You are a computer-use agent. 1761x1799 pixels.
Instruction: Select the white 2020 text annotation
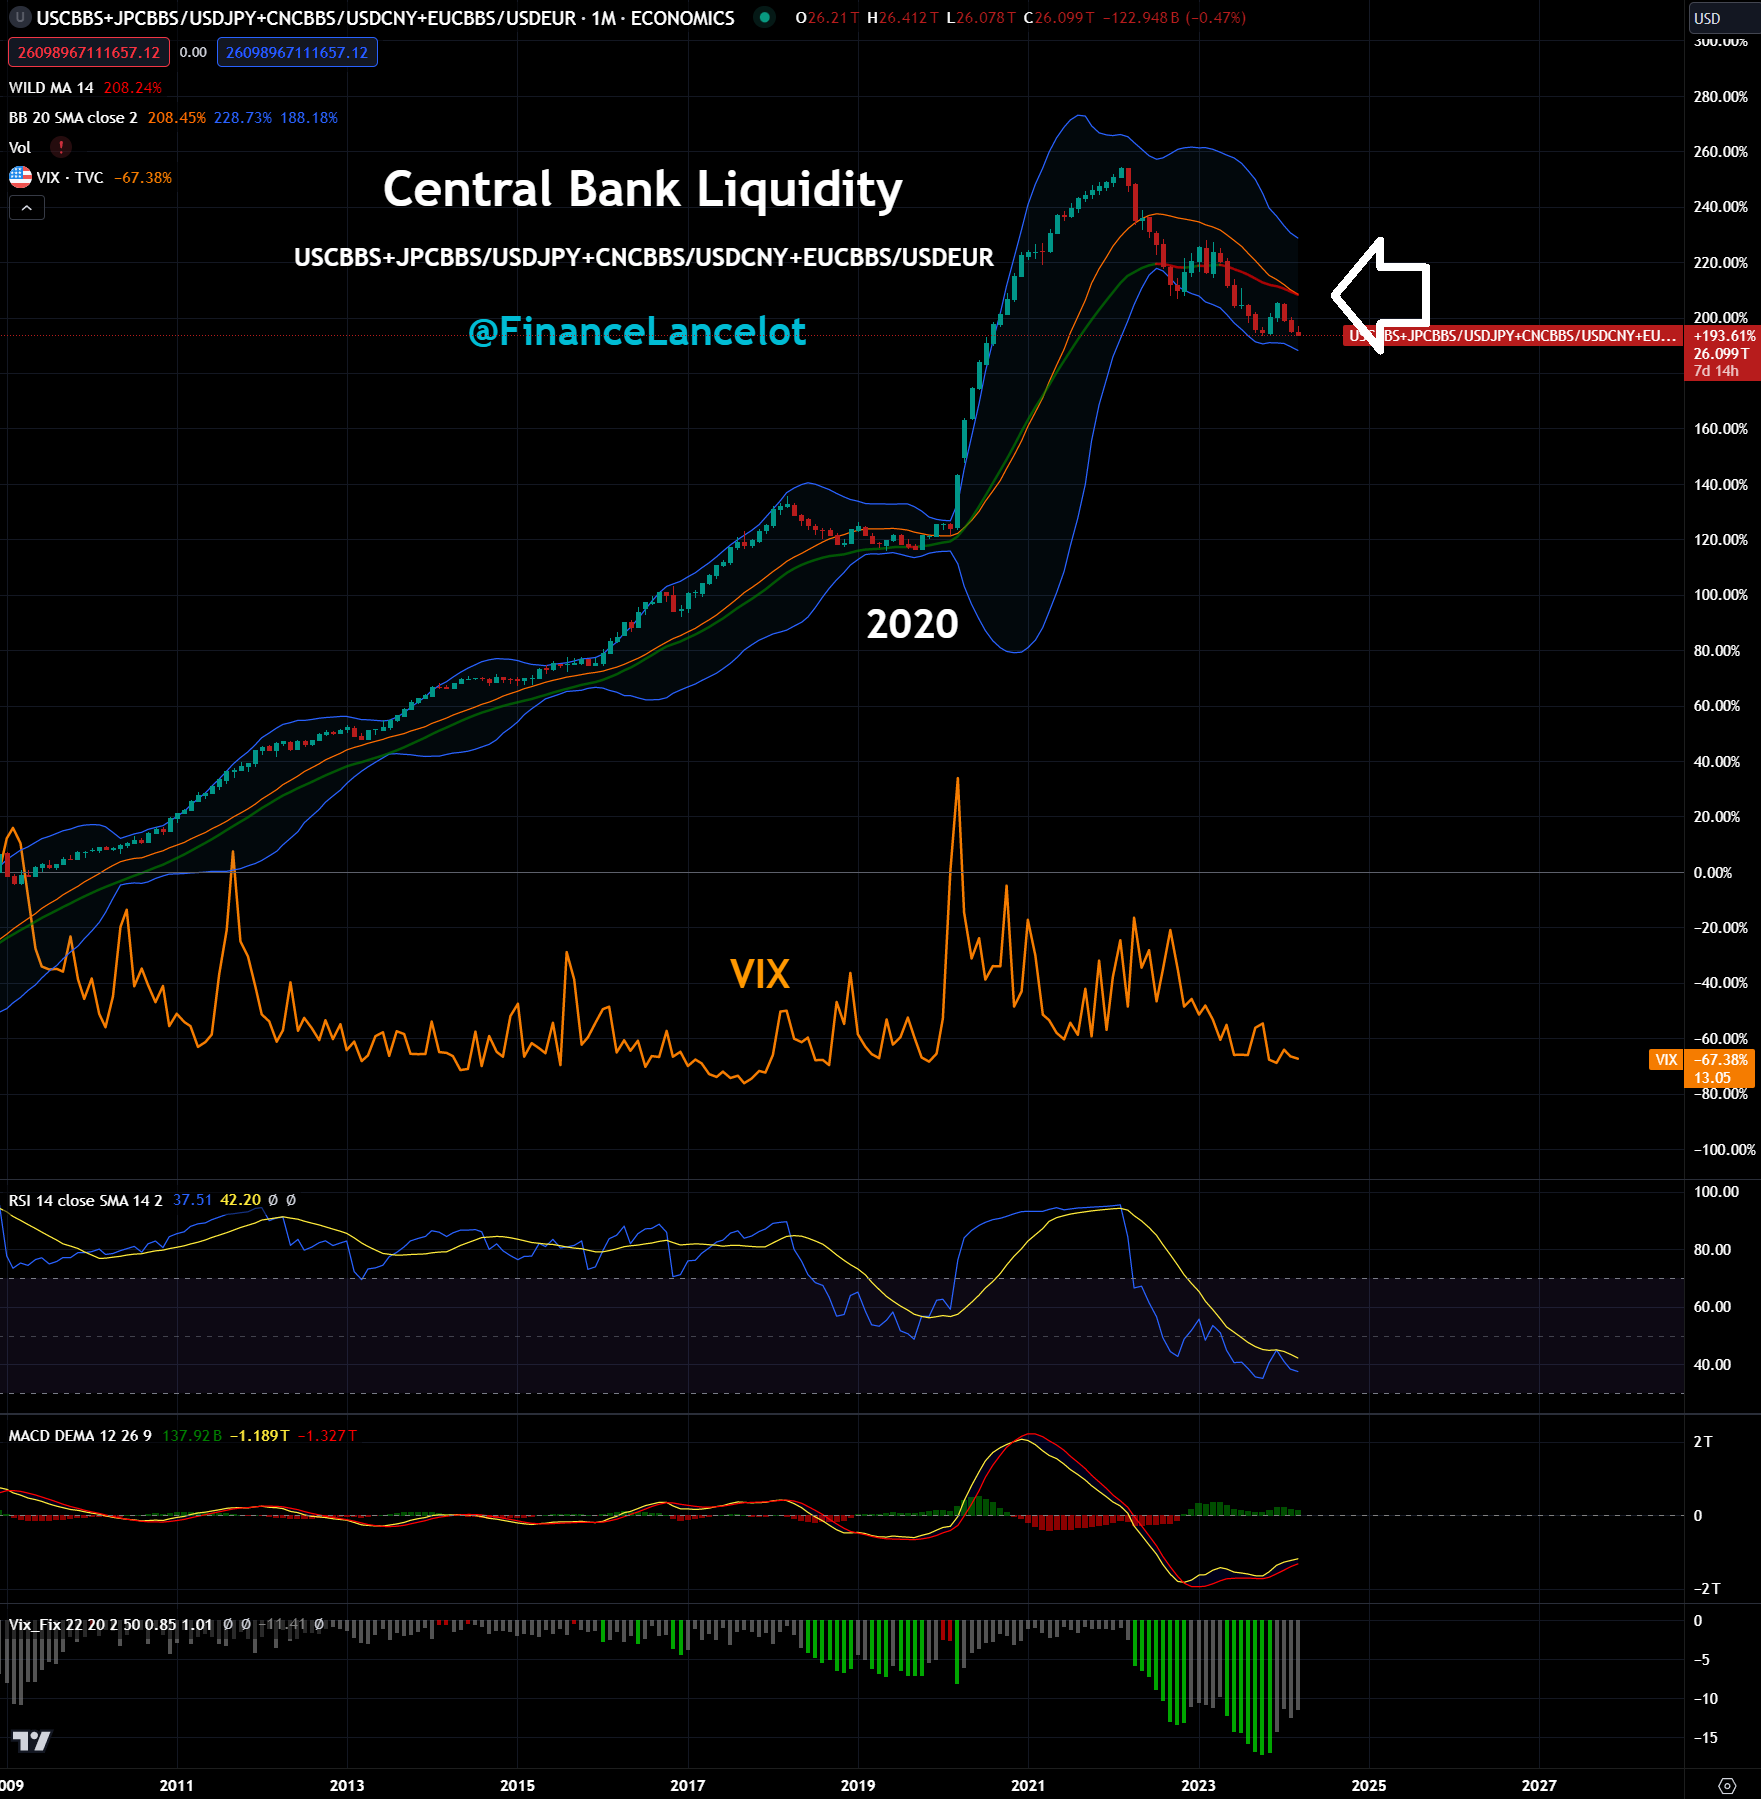(912, 624)
